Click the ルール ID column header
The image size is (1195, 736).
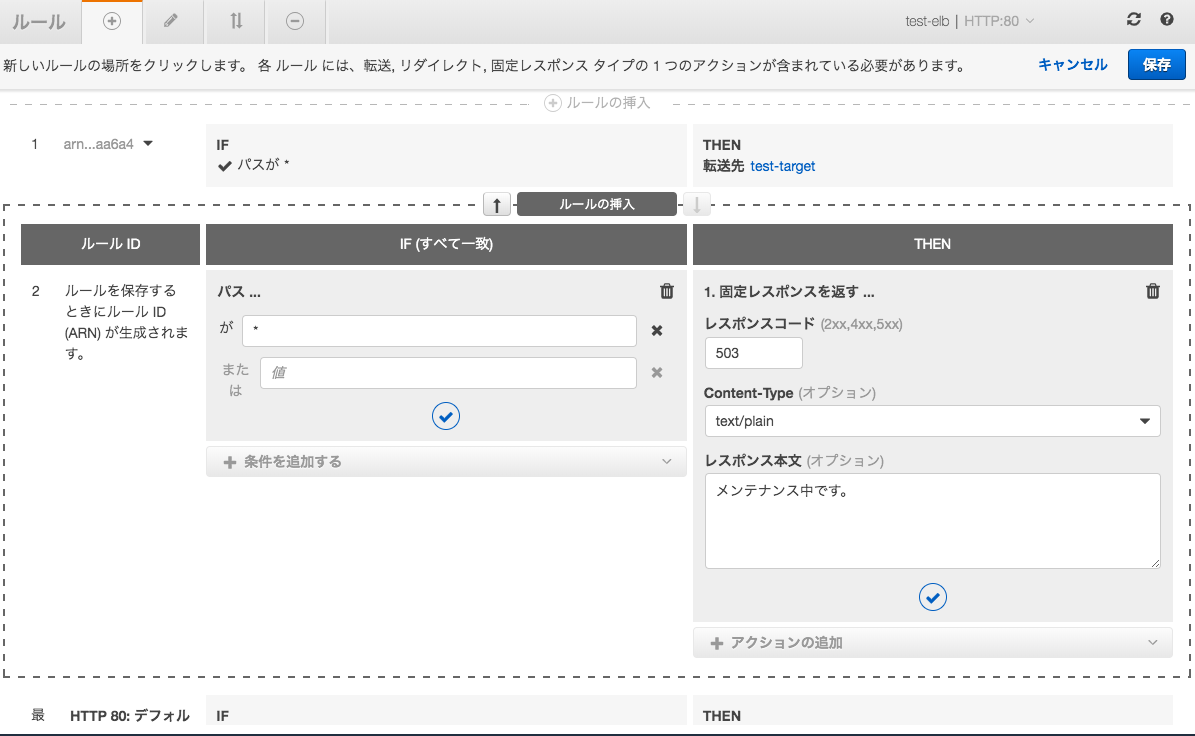111,244
